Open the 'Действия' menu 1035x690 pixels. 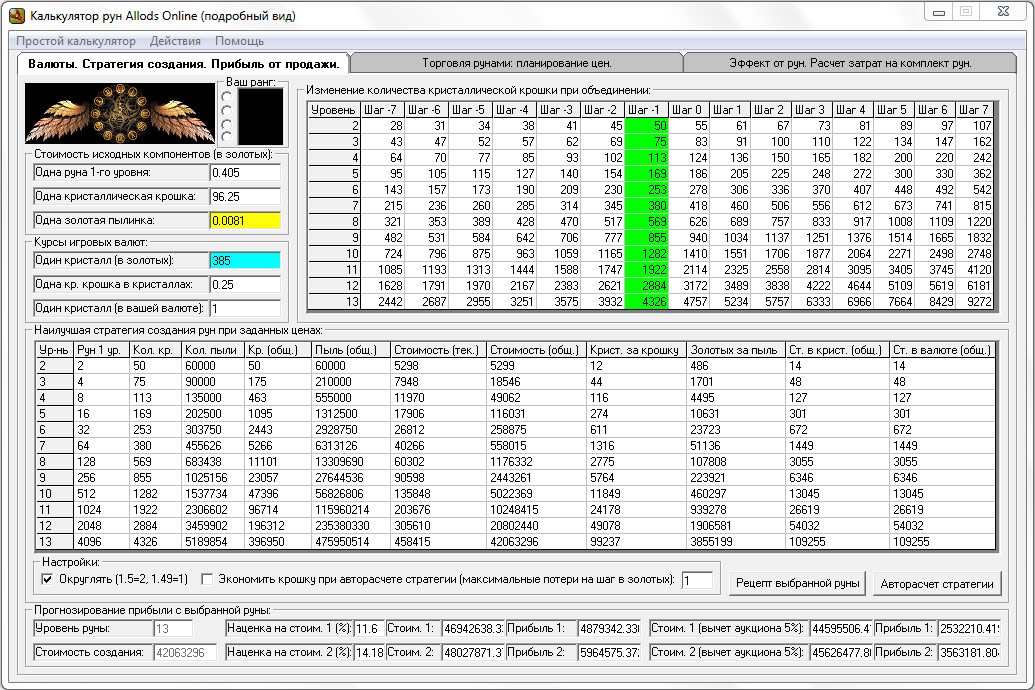click(175, 41)
